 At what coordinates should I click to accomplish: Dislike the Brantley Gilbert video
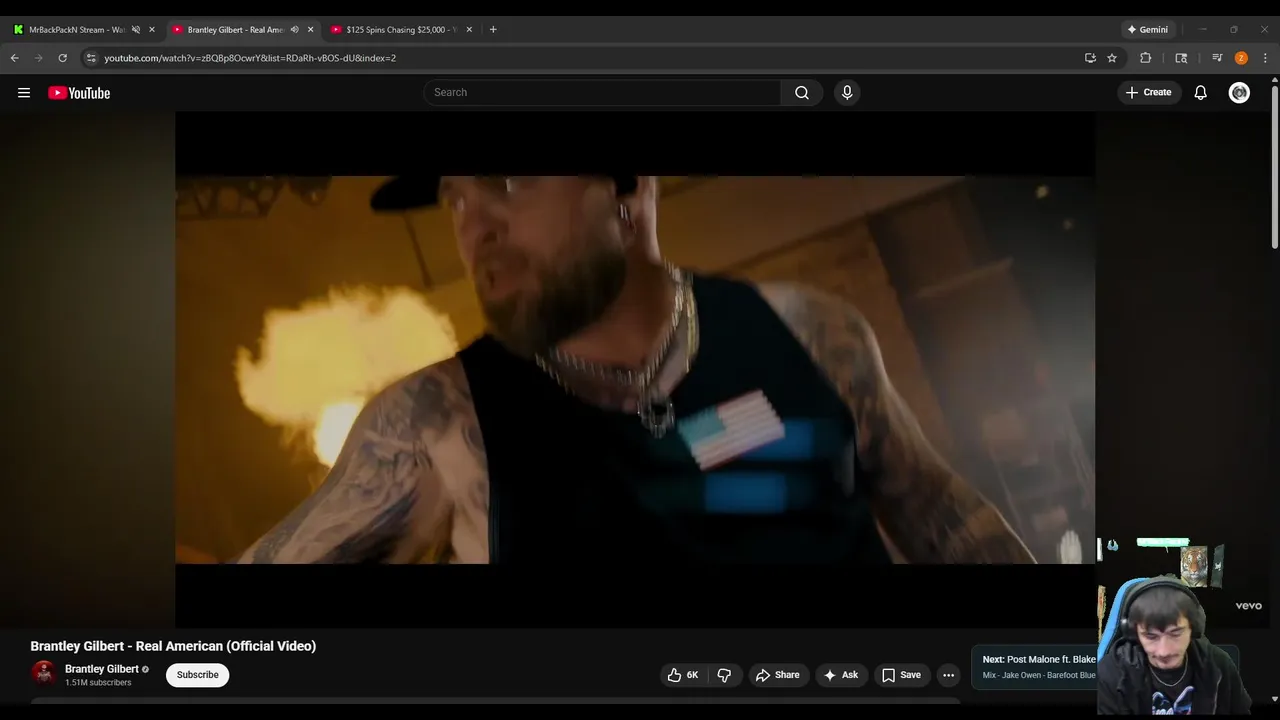(x=724, y=675)
